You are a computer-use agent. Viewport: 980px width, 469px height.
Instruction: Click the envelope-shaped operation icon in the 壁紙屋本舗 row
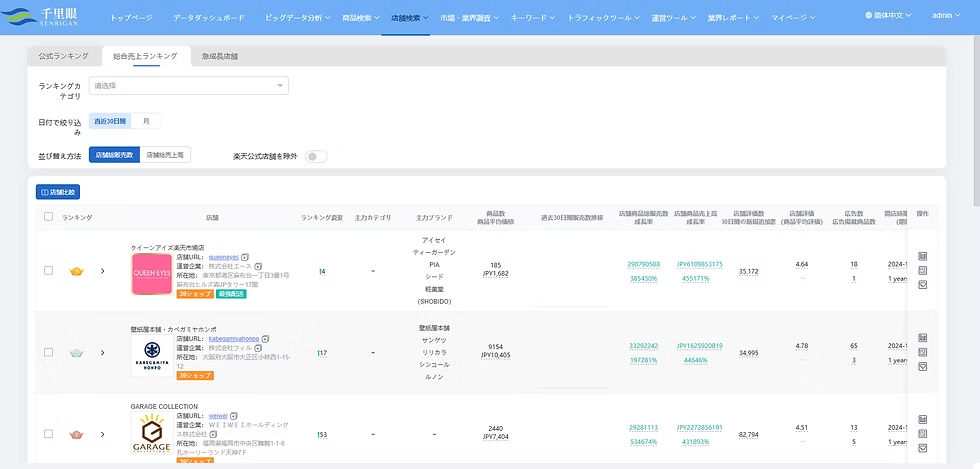922,366
